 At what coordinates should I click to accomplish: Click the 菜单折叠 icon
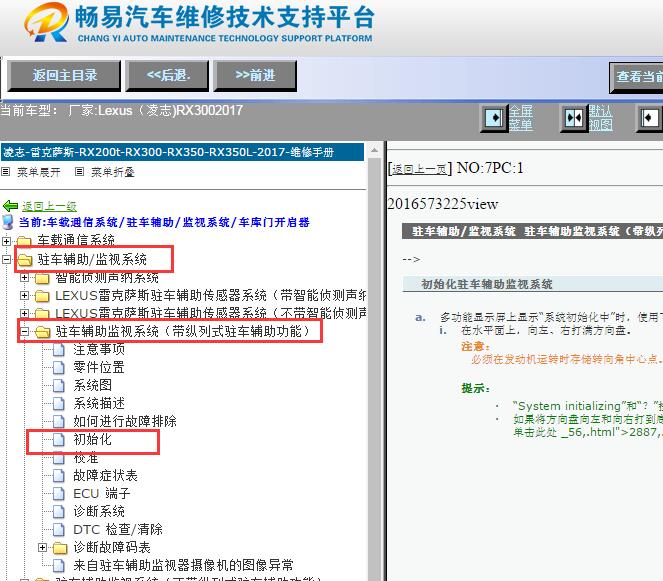coord(79,172)
